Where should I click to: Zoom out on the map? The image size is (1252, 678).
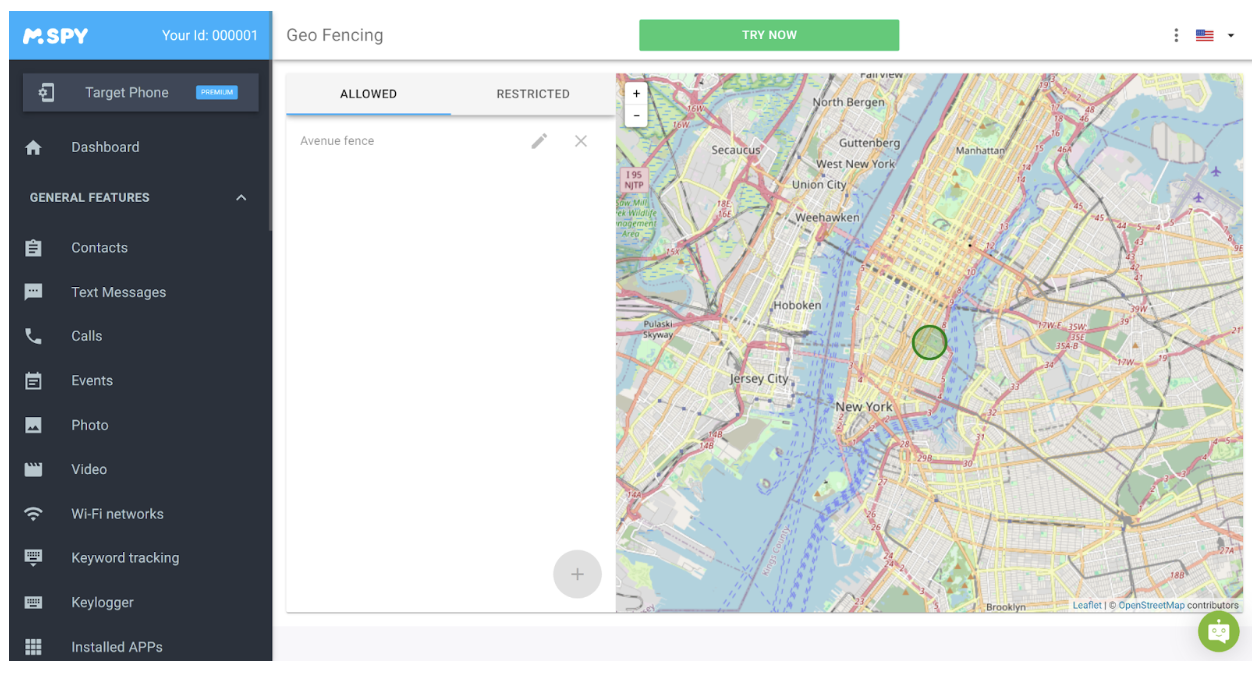(x=636, y=116)
